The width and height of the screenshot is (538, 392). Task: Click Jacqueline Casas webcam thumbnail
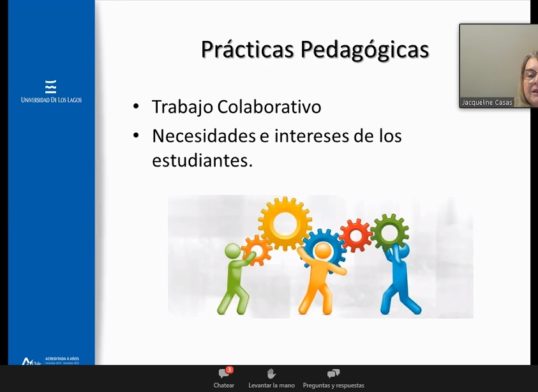pyautogui.click(x=499, y=66)
